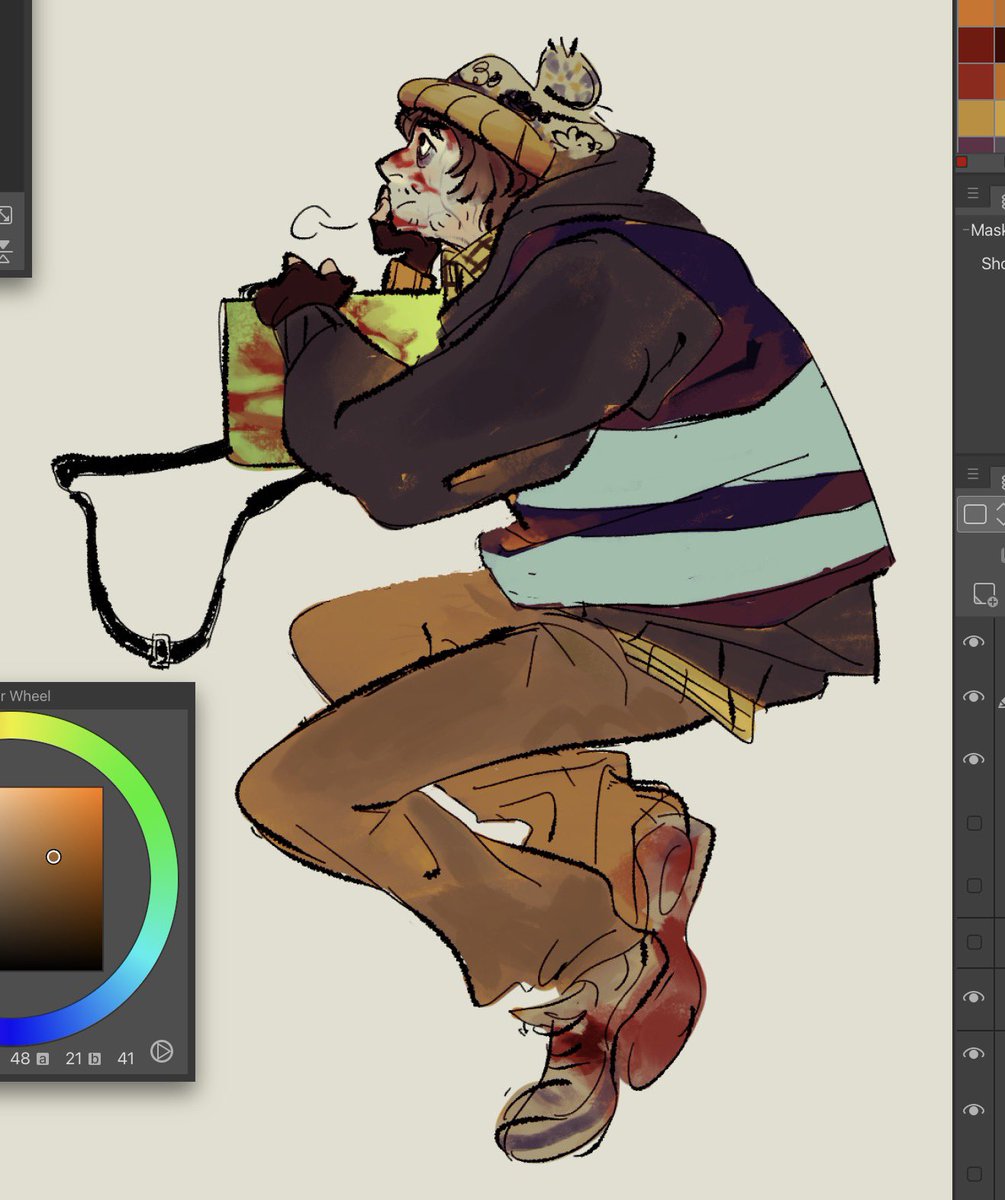Pick the bright red swatch in the color set
The image size is (1005, 1200).
tap(975, 81)
